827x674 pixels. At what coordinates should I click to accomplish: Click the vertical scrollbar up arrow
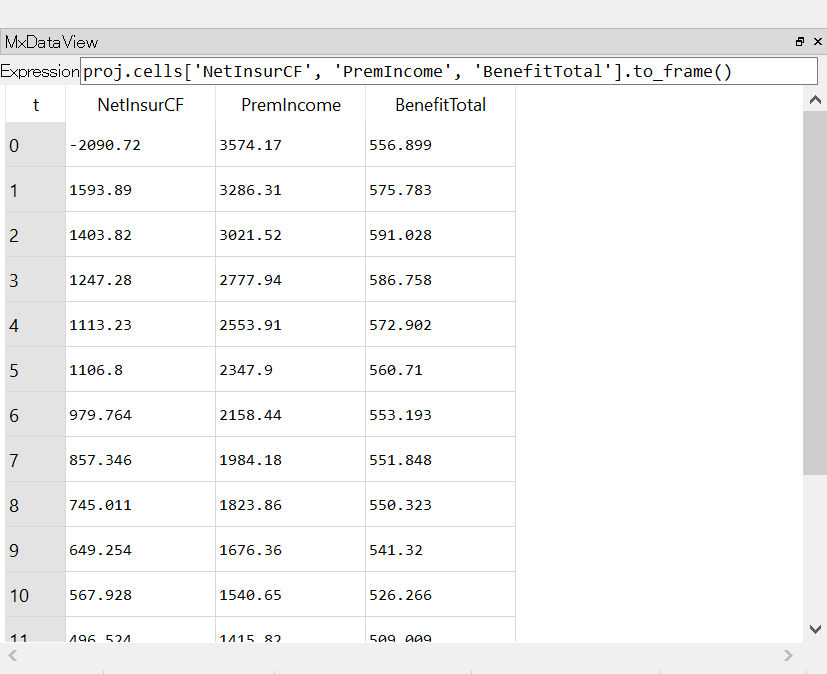click(815, 100)
